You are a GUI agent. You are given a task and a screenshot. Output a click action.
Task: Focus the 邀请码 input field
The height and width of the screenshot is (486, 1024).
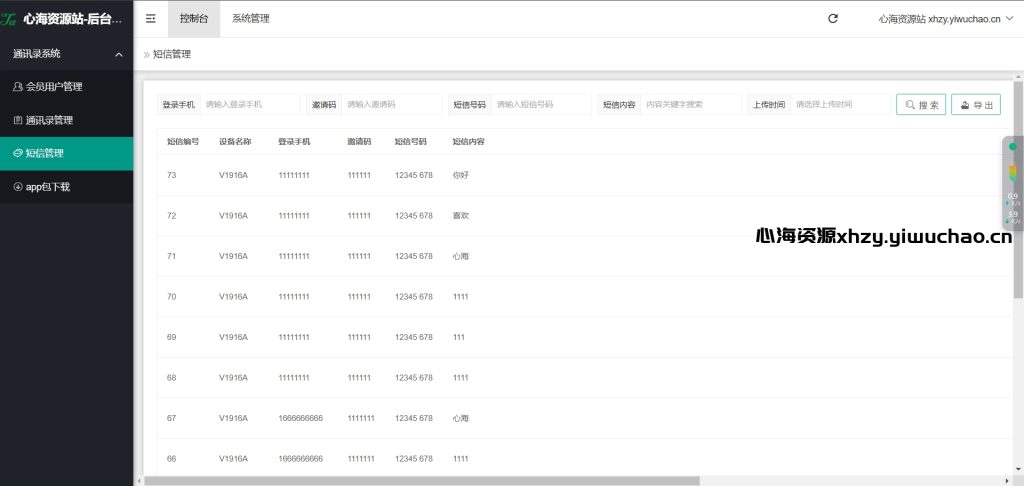[392, 105]
